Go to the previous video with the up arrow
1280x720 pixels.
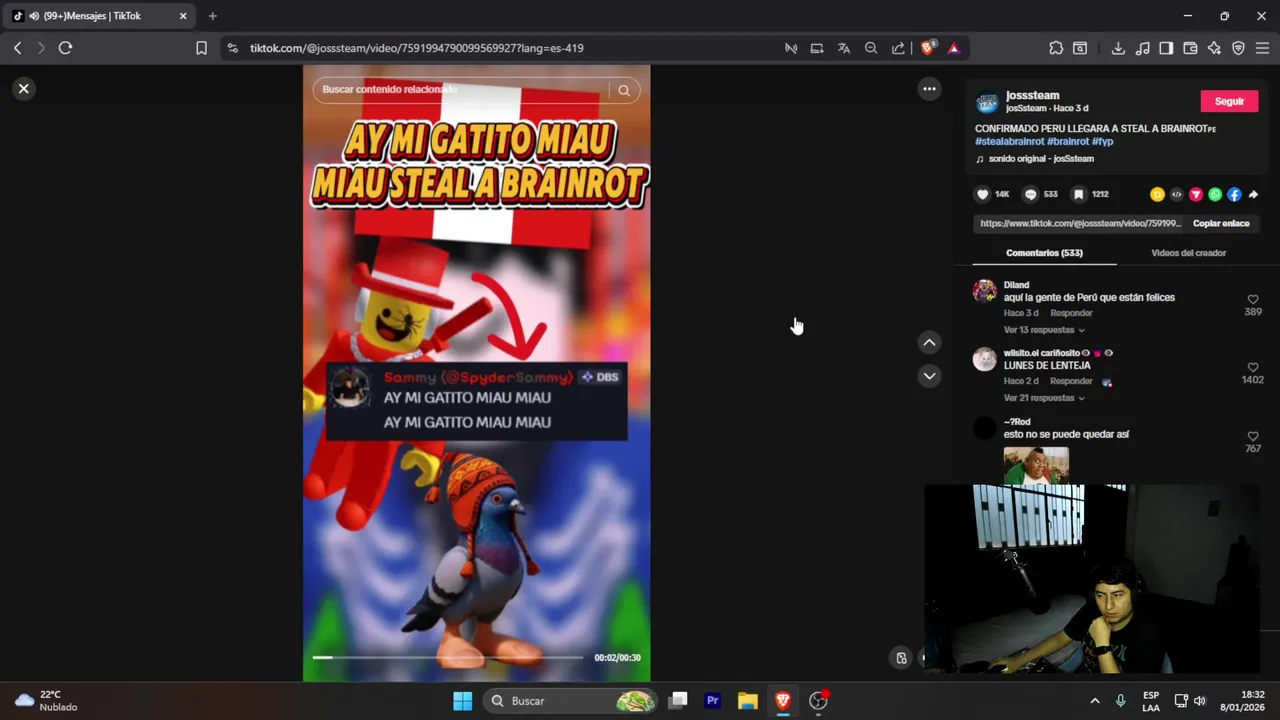click(929, 343)
